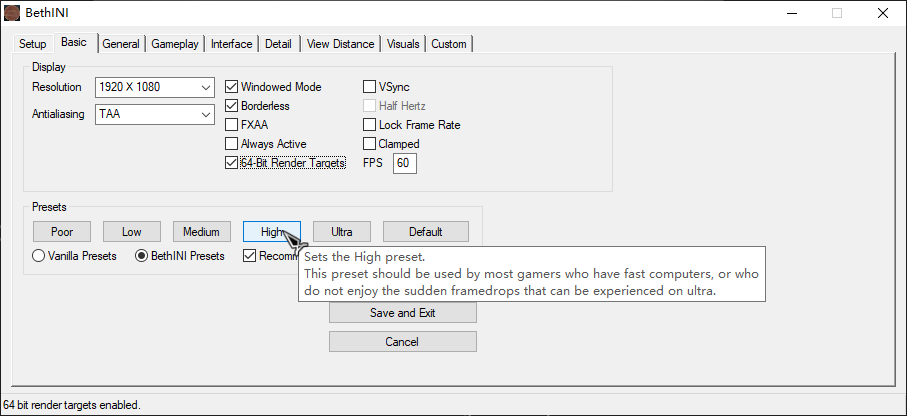Select the Vanilla Presets radio button
The height and width of the screenshot is (416, 907).
39,256
